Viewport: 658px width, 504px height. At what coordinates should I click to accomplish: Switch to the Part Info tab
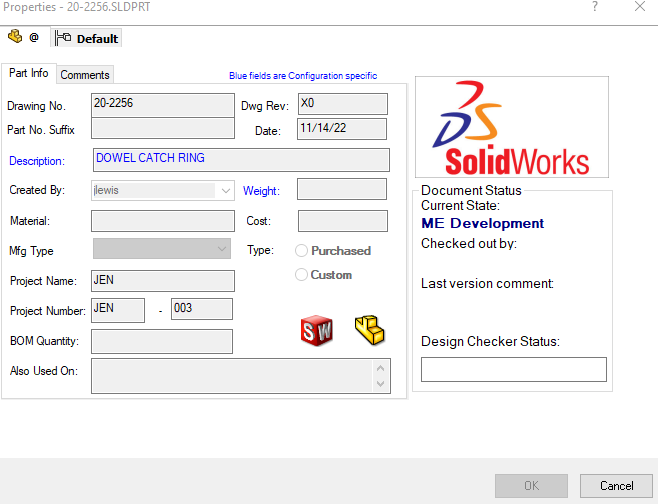click(x=29, y=73)
